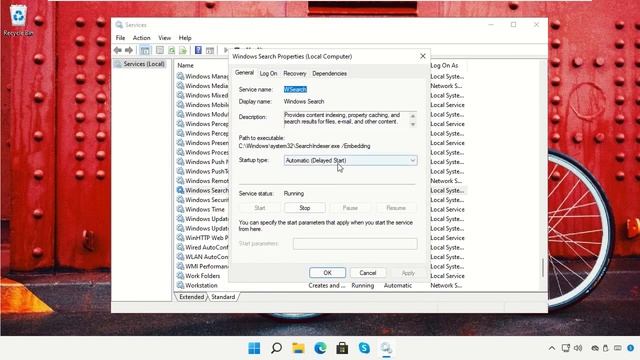Viewport: 640px width, 360px height.
Task: Go forward using the toolbar Forward arrow
Action: 129,50
